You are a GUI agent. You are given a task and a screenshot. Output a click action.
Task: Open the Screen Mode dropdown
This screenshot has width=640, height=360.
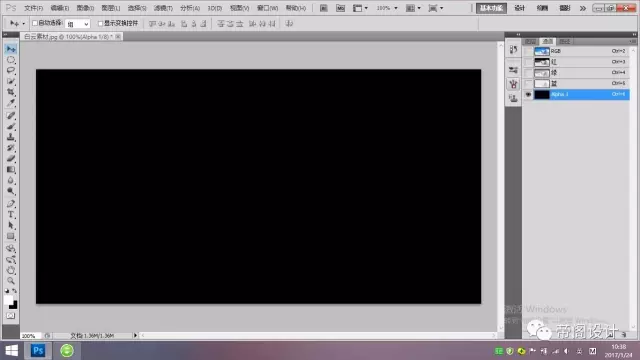point(436,8)
